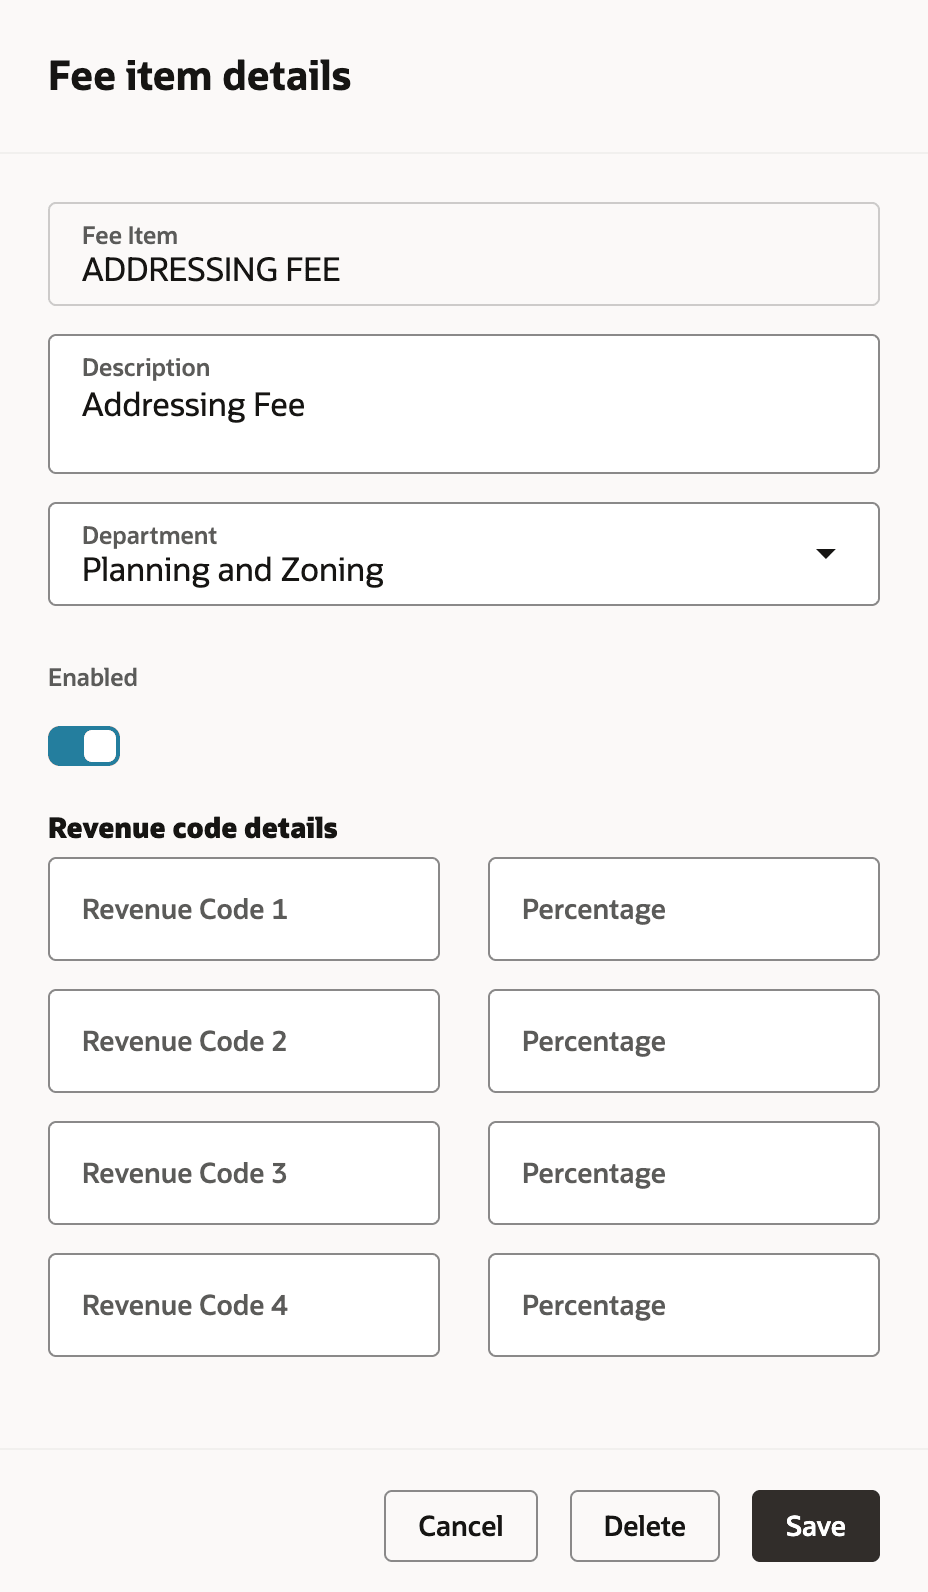Expand Planning and Zoning department selector
Screen dimensions: 928x1592
[464, 554]
